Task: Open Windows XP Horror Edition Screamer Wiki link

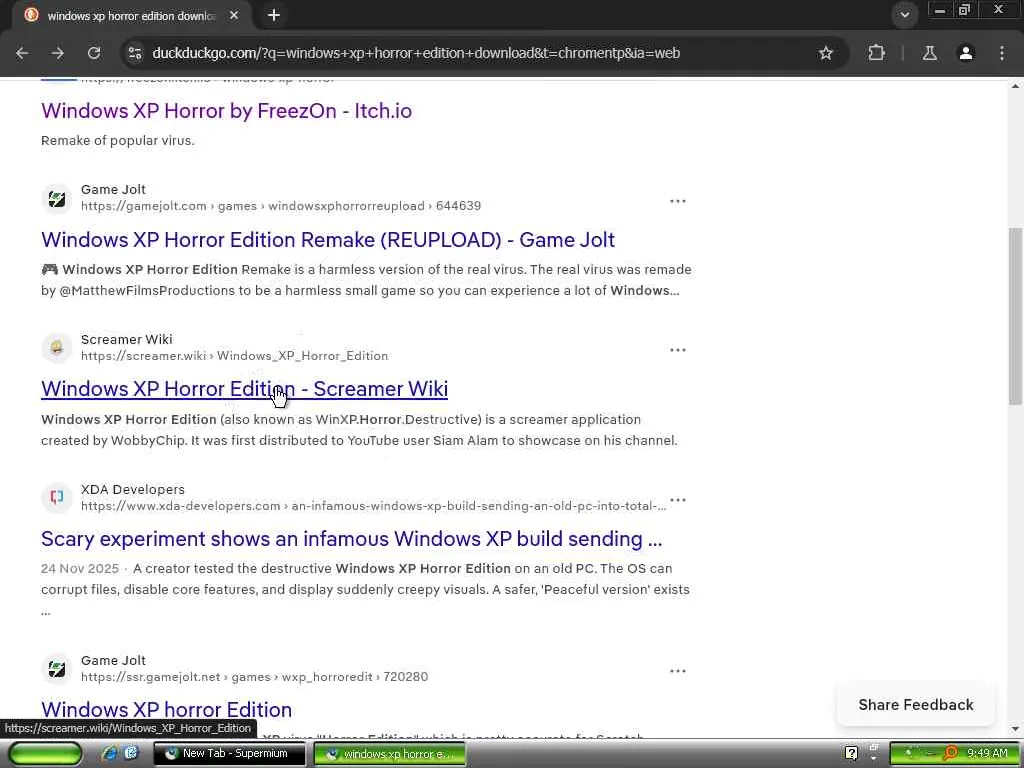Action: (x=244, y=389)
